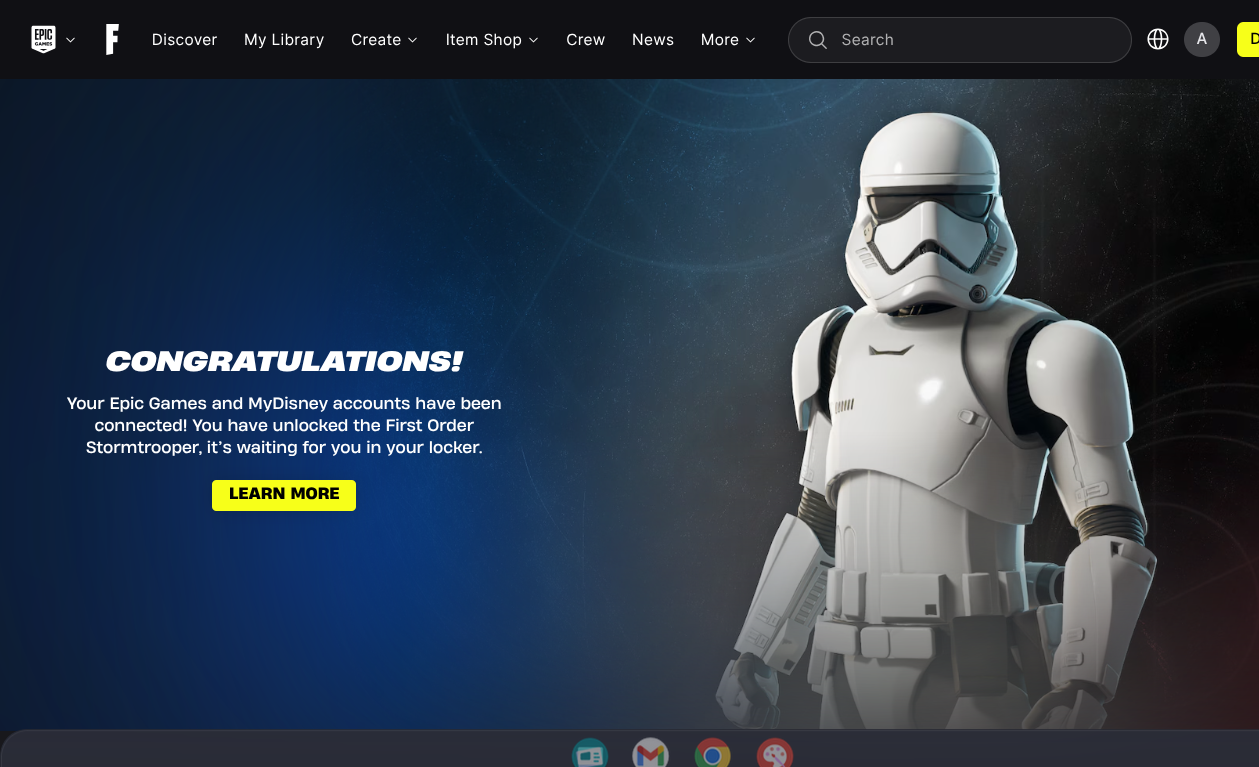The height and width of the screenshot is (767, 1259).
Task: Click the CONGRATULATIONS! heading
Action: [x=284, y=361]
